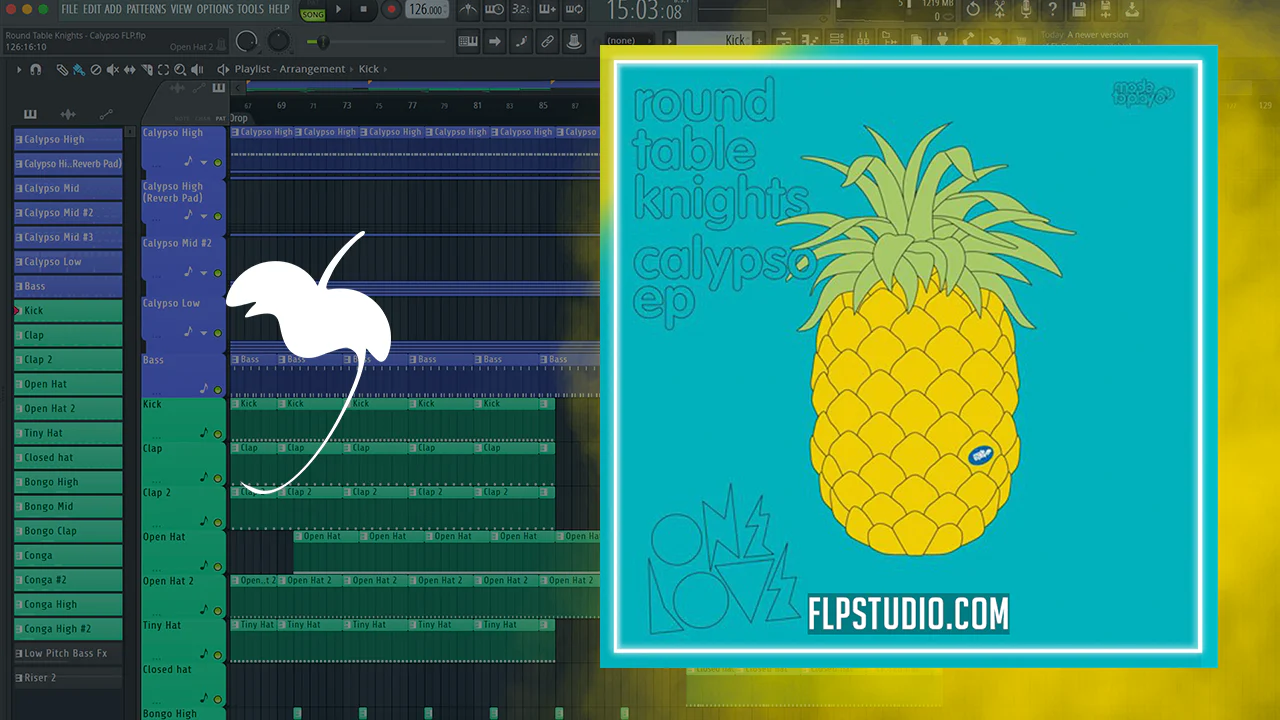Enable the wait-for-input-before-recording icon
The image size is (1280, 720).
(494, 11)
